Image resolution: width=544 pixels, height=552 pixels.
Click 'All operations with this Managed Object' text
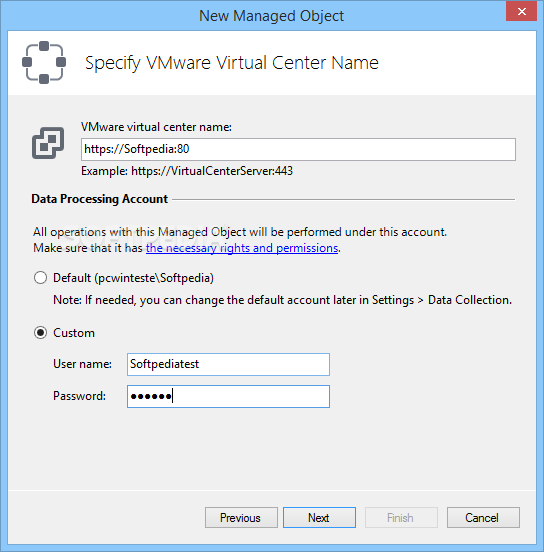[x=139, y=232]
